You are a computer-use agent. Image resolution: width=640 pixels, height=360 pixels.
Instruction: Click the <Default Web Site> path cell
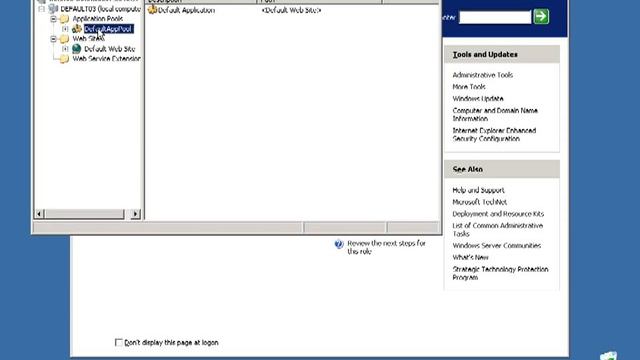tap(291, 10)
